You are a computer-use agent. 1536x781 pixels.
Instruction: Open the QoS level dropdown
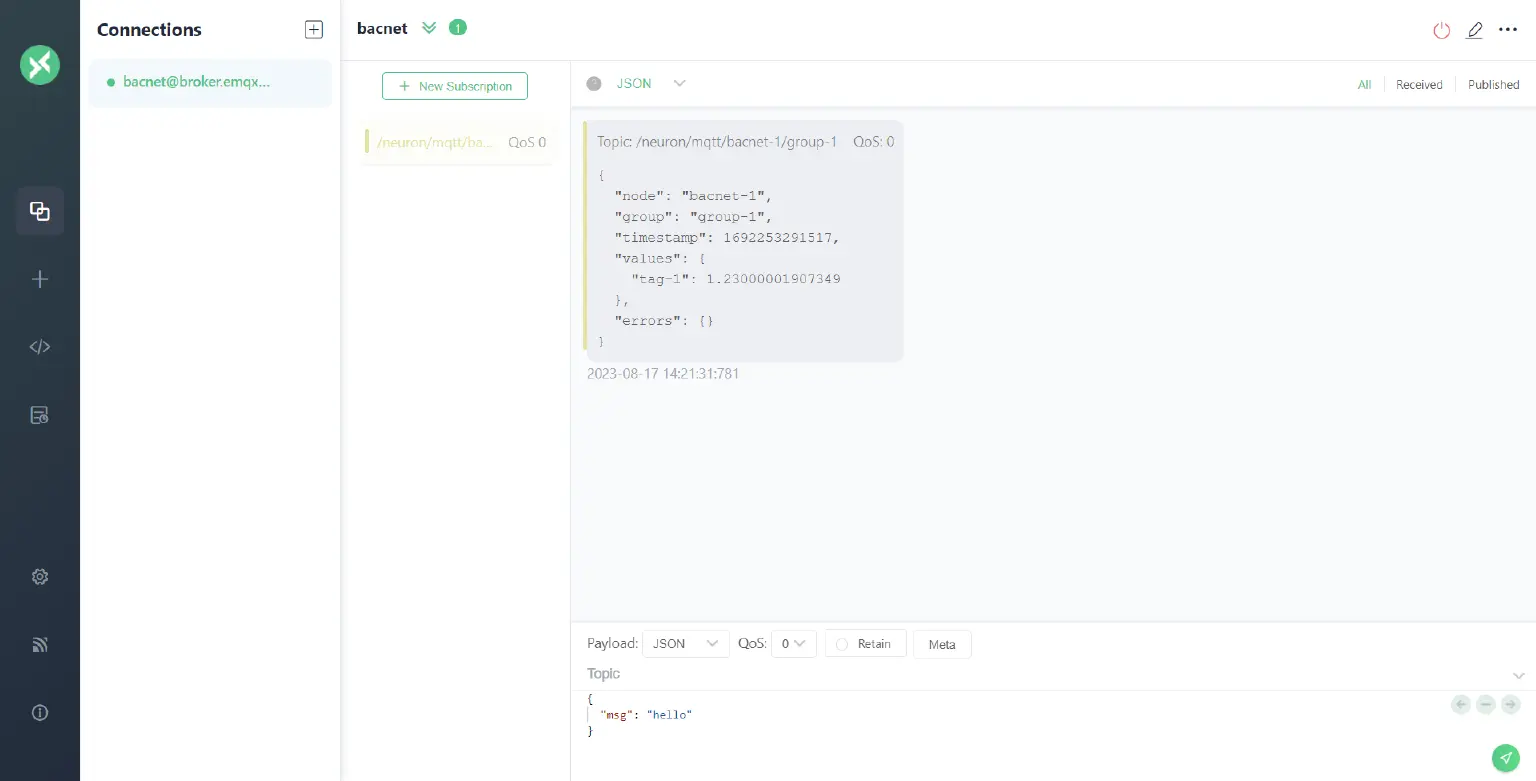coord(793,644)
